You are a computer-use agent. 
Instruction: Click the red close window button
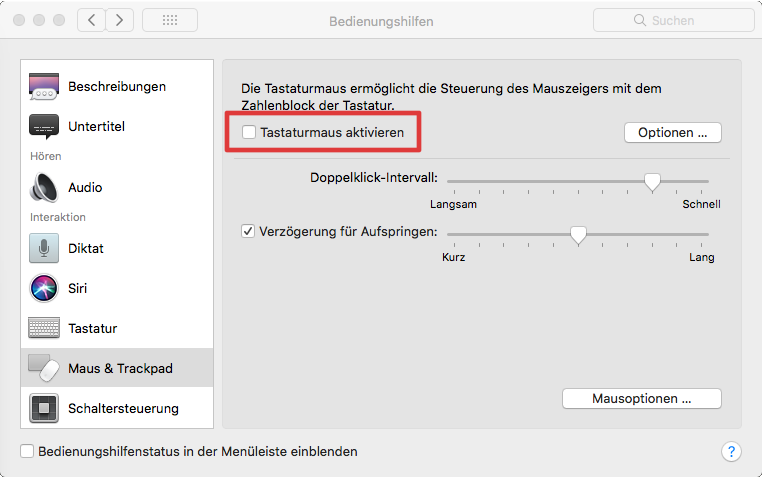[19, 20]
